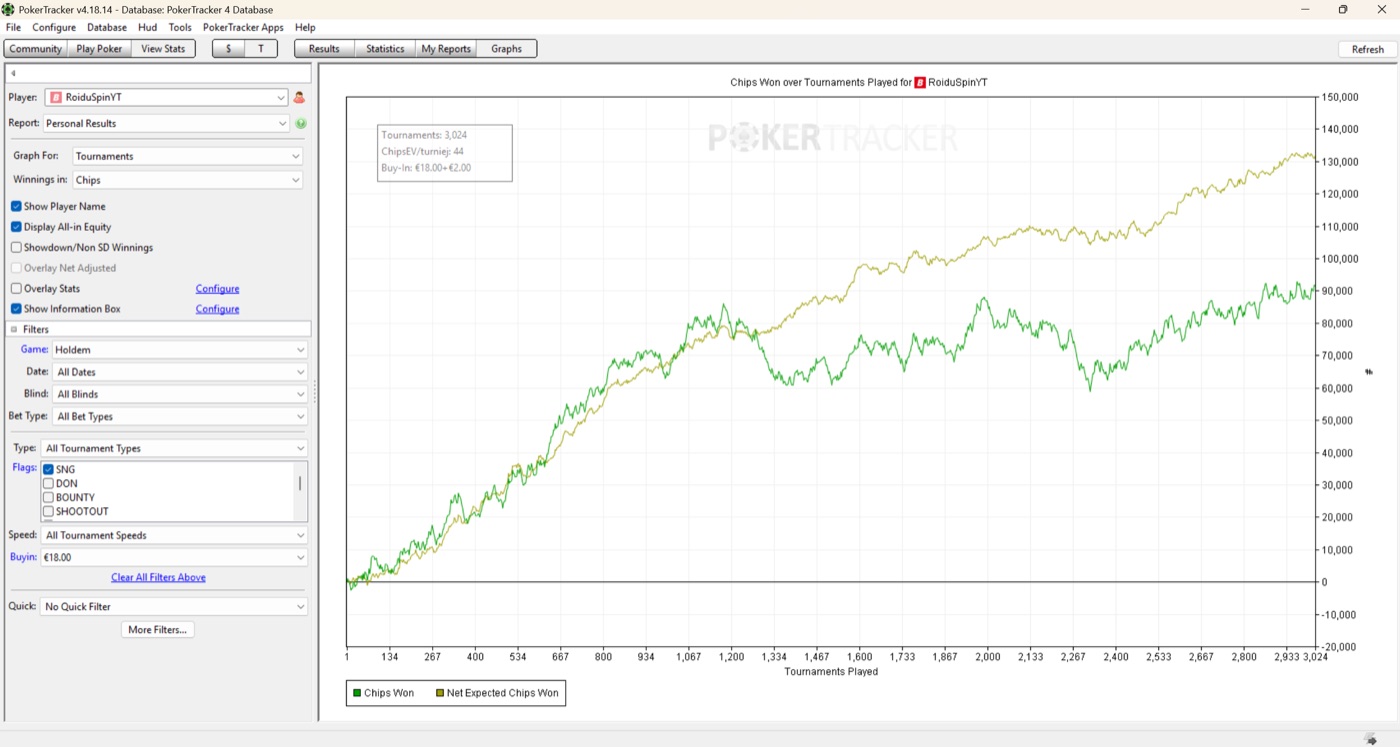1400x747 pixels.
Task: Click the player profile icon beside RoiduSpinYT
Action: tap(299, 98)
